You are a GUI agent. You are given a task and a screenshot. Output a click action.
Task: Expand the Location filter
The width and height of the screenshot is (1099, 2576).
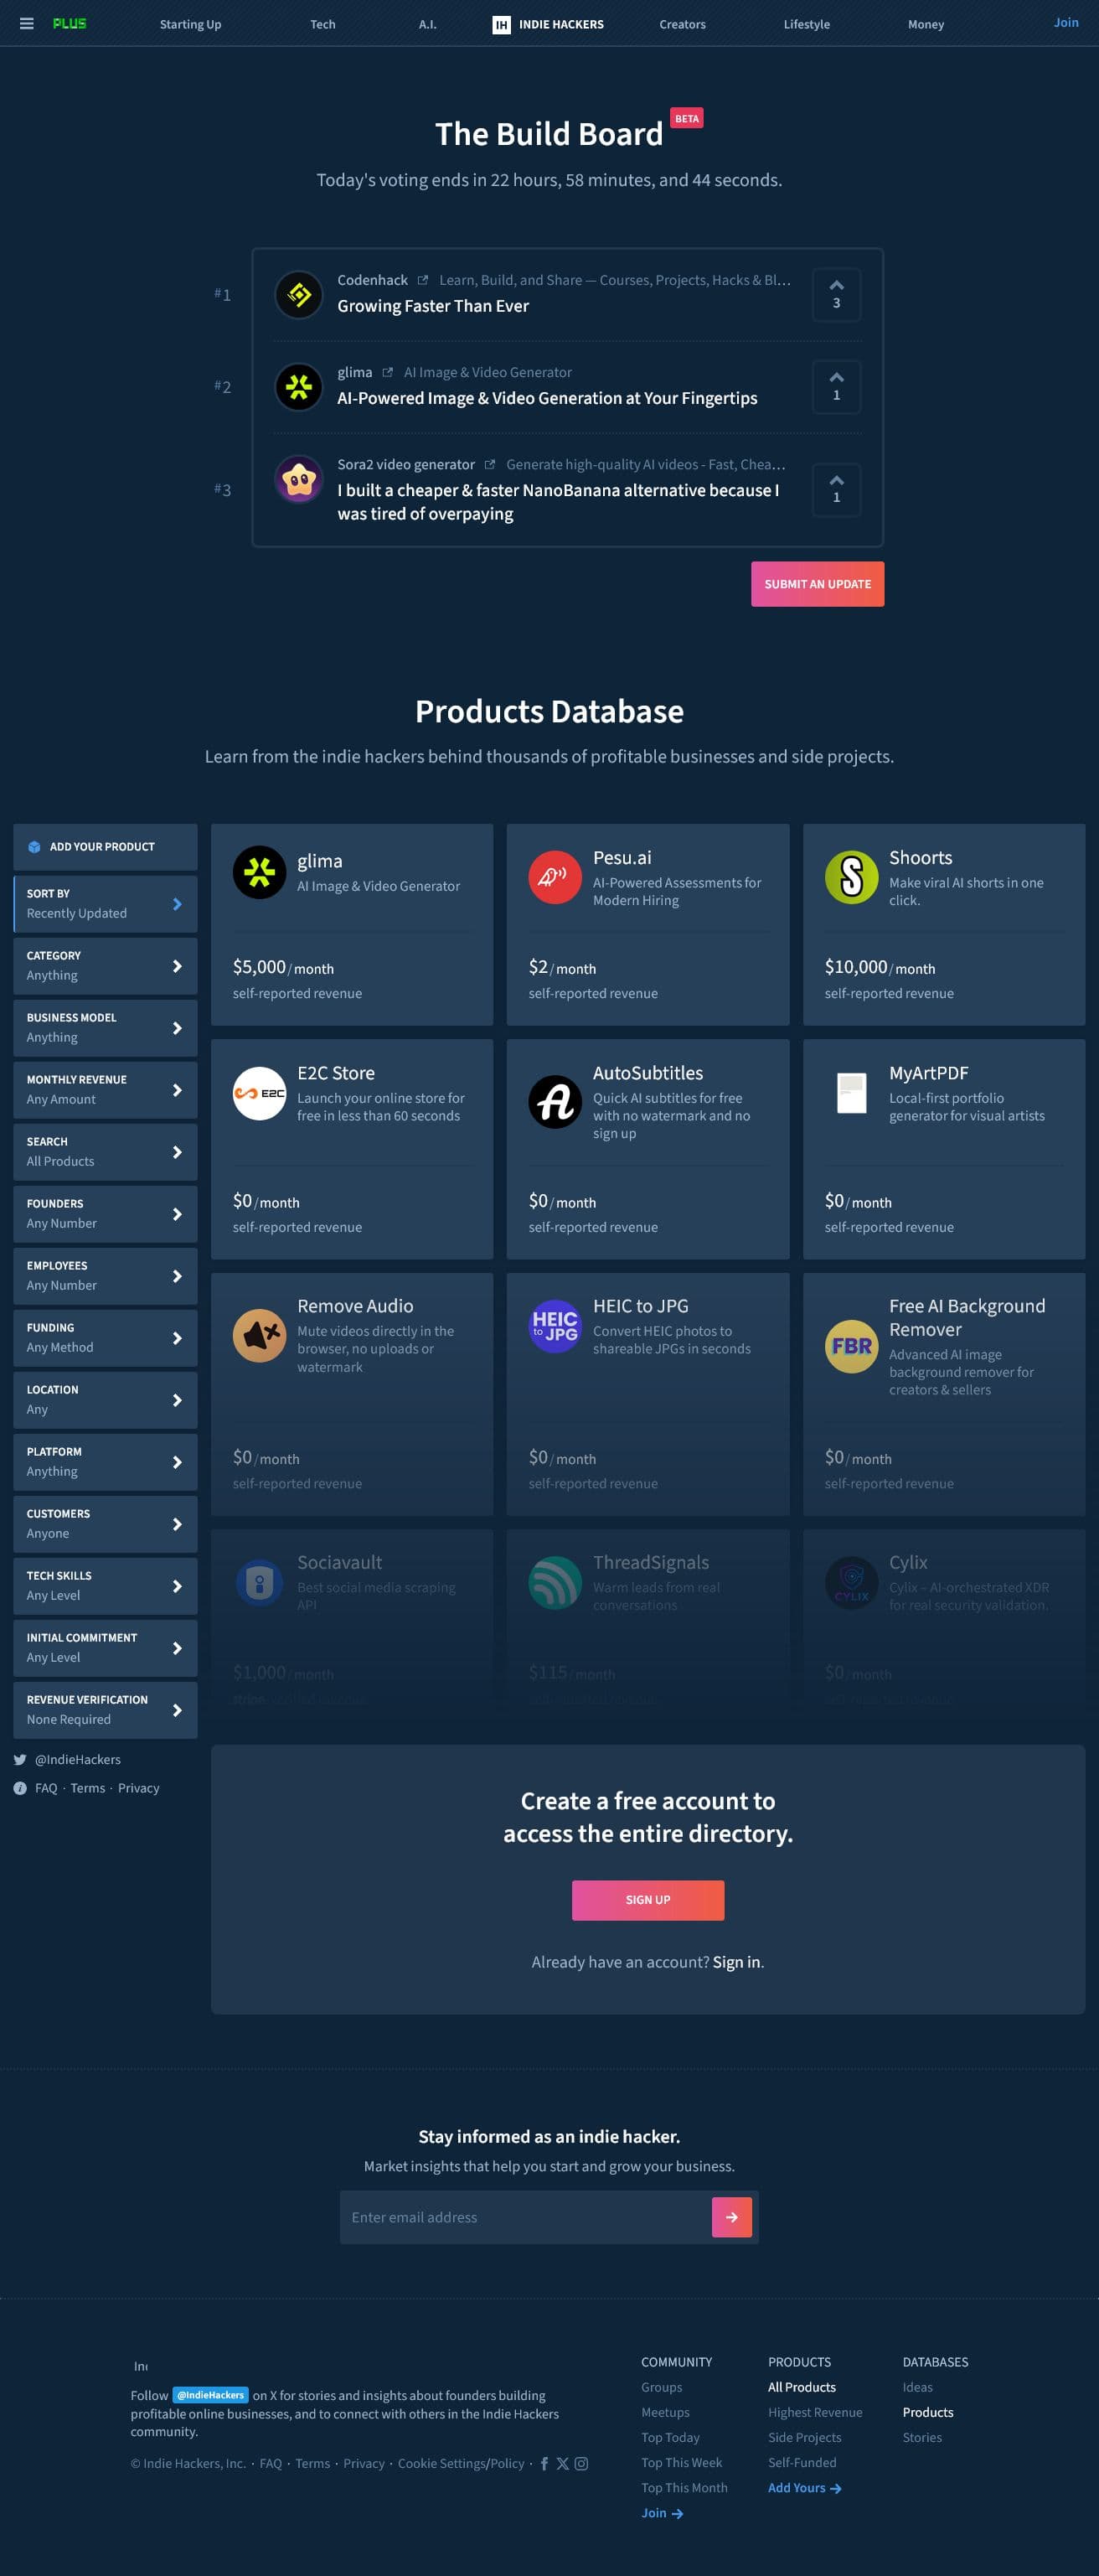click(x=105, y=1400)
